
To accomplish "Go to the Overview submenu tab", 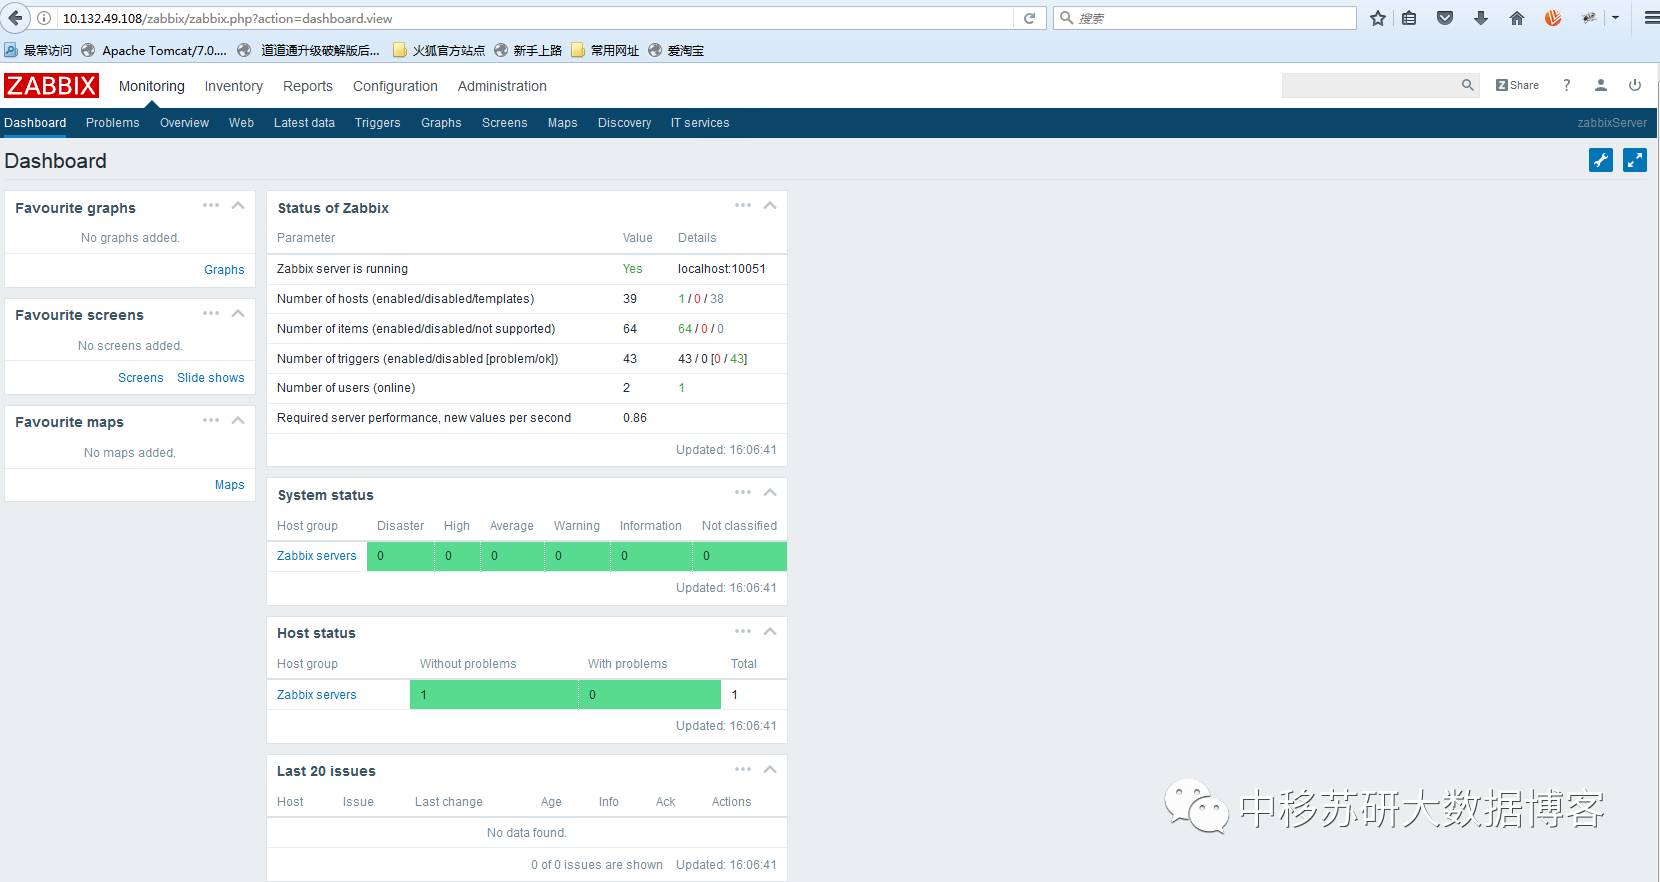I will [185, 123].
